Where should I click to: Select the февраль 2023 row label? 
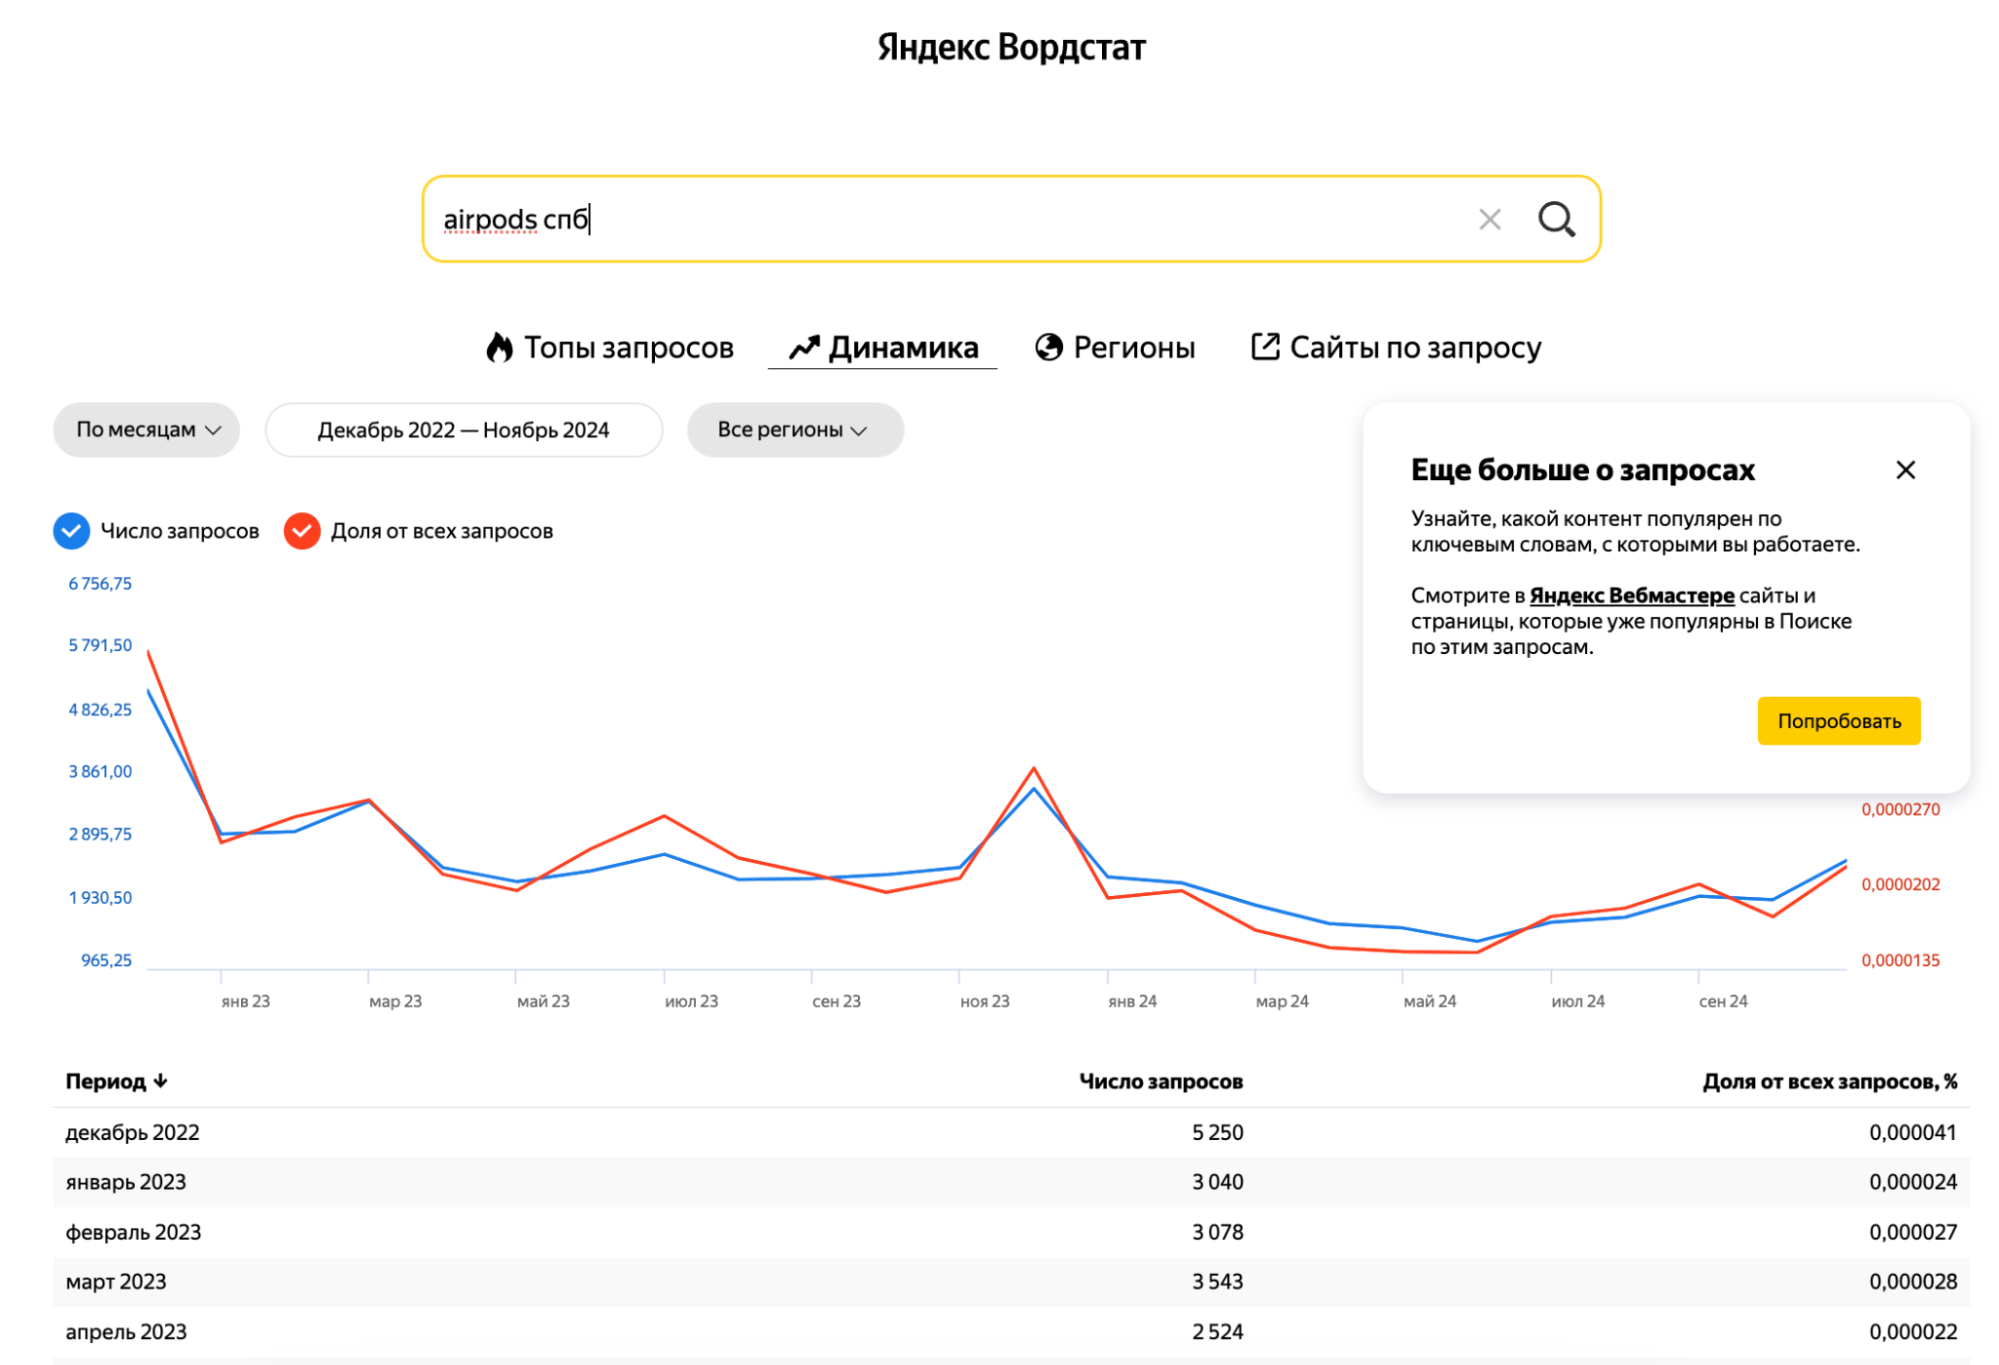tap(134, 1232)
